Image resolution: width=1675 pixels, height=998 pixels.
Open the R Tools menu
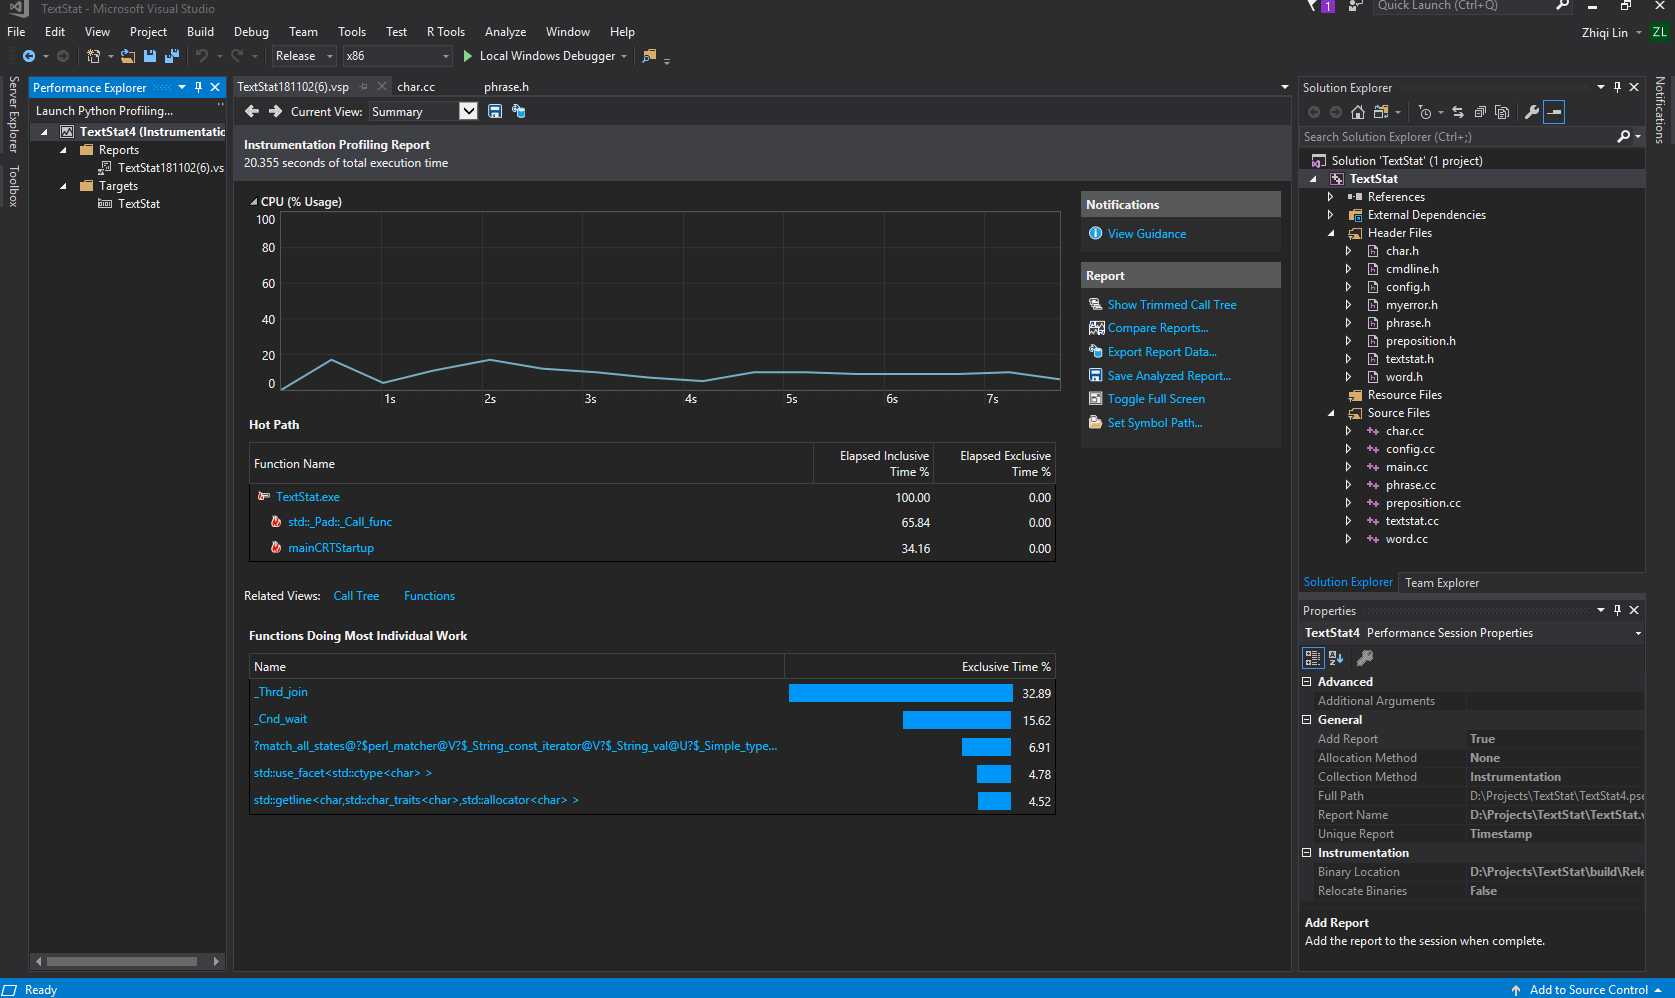tap(446, 31)
